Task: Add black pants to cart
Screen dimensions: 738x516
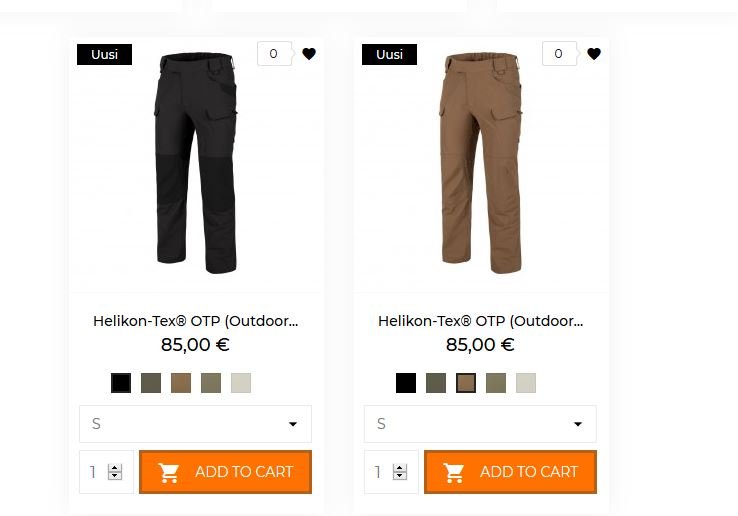Action: click(225, 472)
